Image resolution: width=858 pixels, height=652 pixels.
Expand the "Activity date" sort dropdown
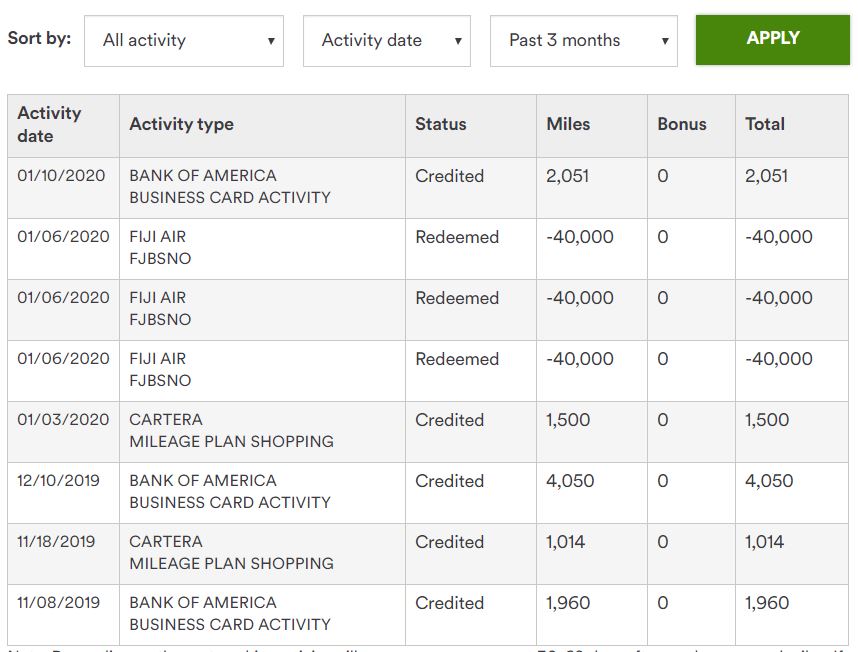pyautogui.click(x=386, y=41)
